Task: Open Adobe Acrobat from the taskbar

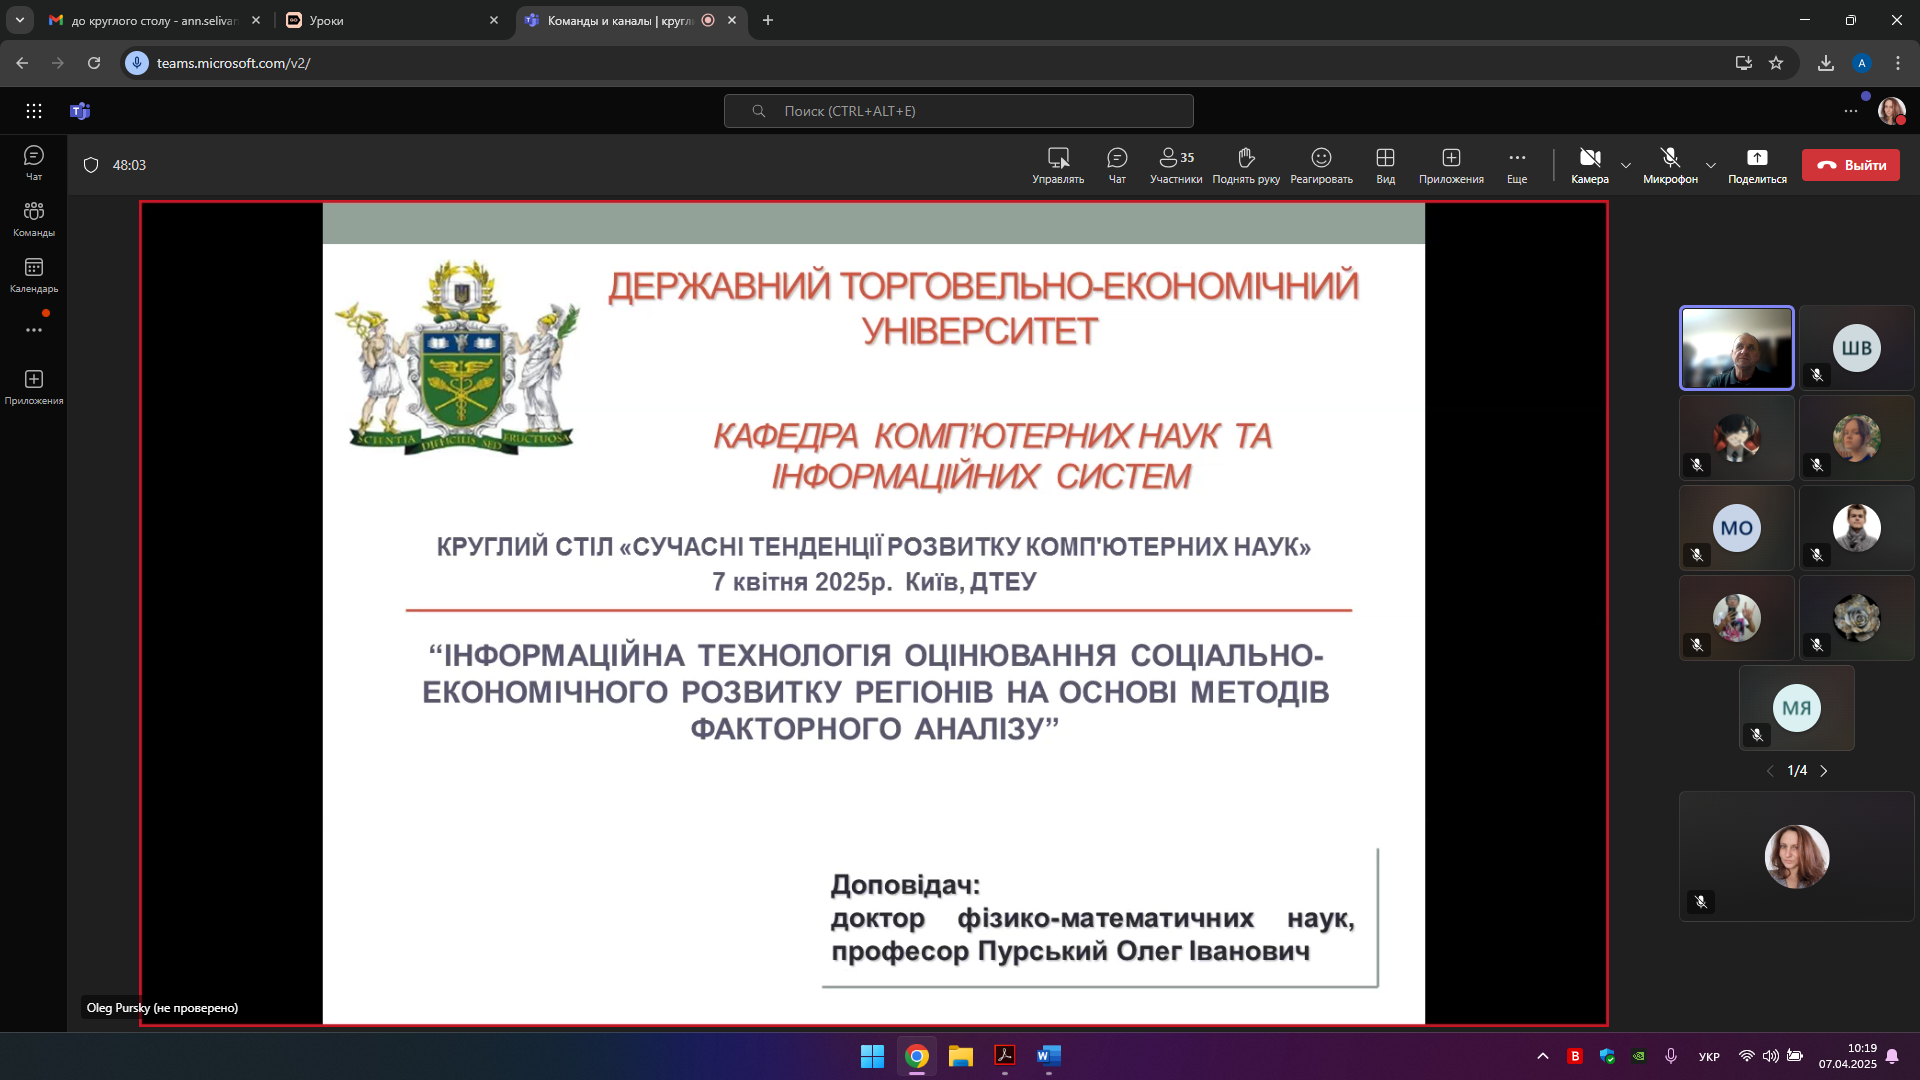Action: [1005, 1056]
